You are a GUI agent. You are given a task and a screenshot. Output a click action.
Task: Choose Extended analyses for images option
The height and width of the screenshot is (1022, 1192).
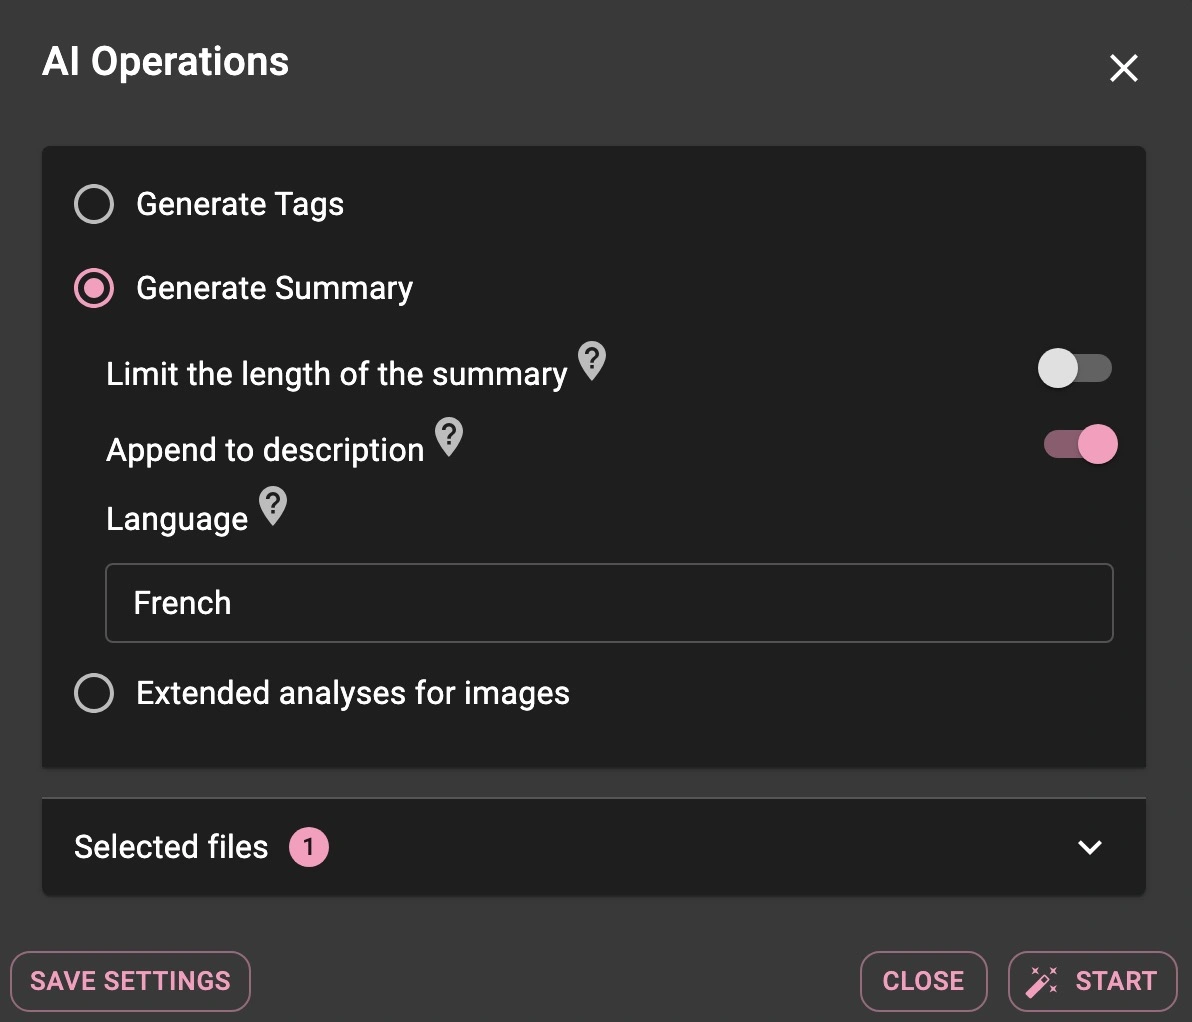94,693
